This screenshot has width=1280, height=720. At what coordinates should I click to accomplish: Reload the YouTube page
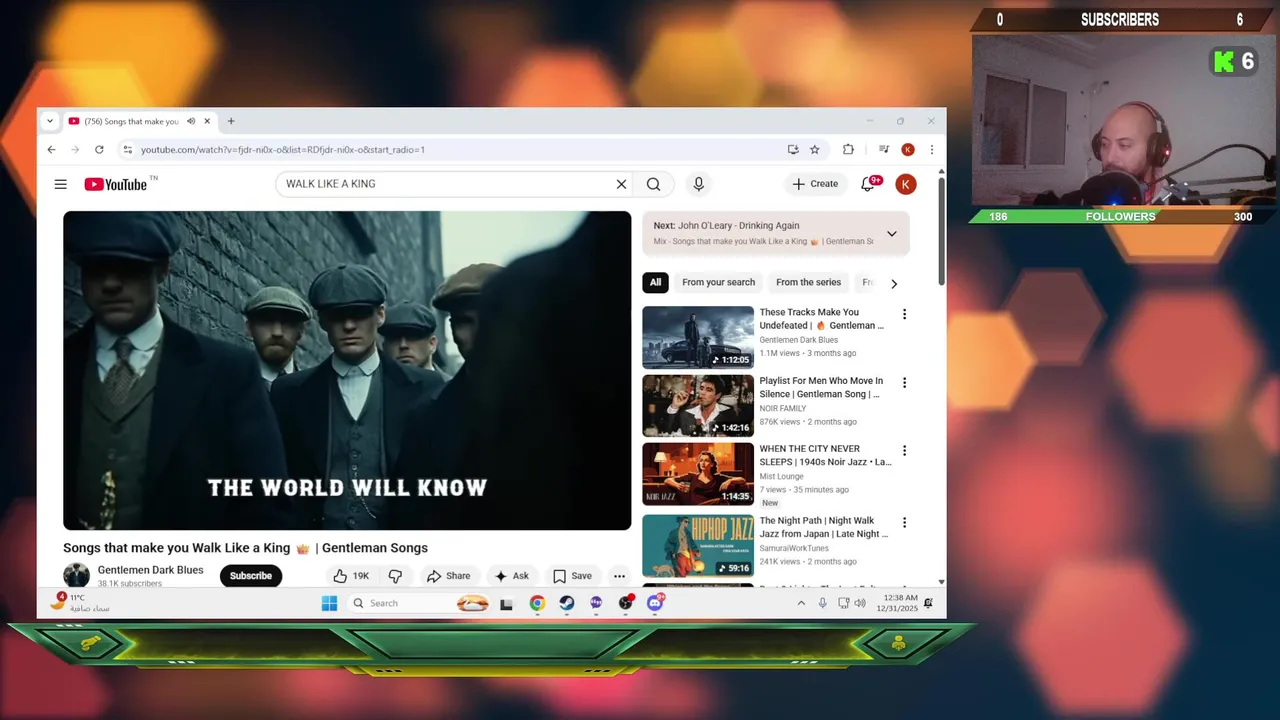(x=99, y=150)
